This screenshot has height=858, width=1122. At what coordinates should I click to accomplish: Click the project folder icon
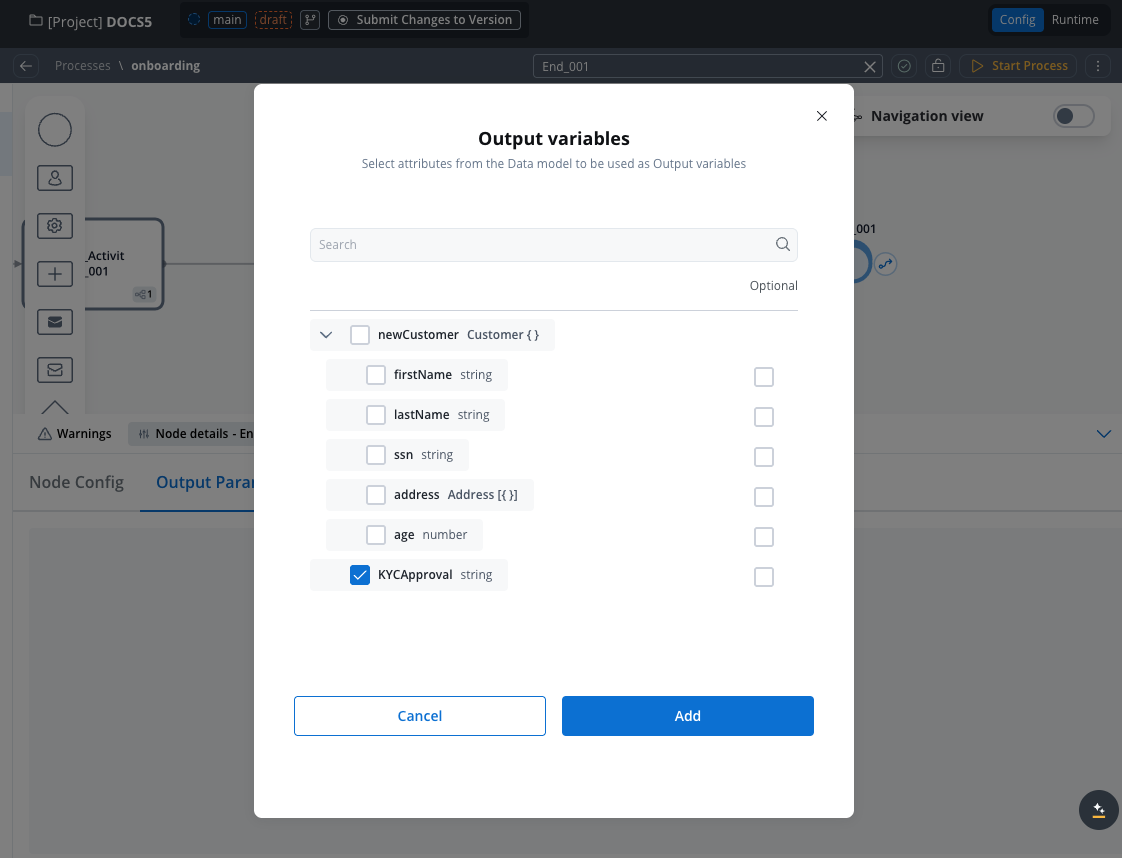pos(35,21)
